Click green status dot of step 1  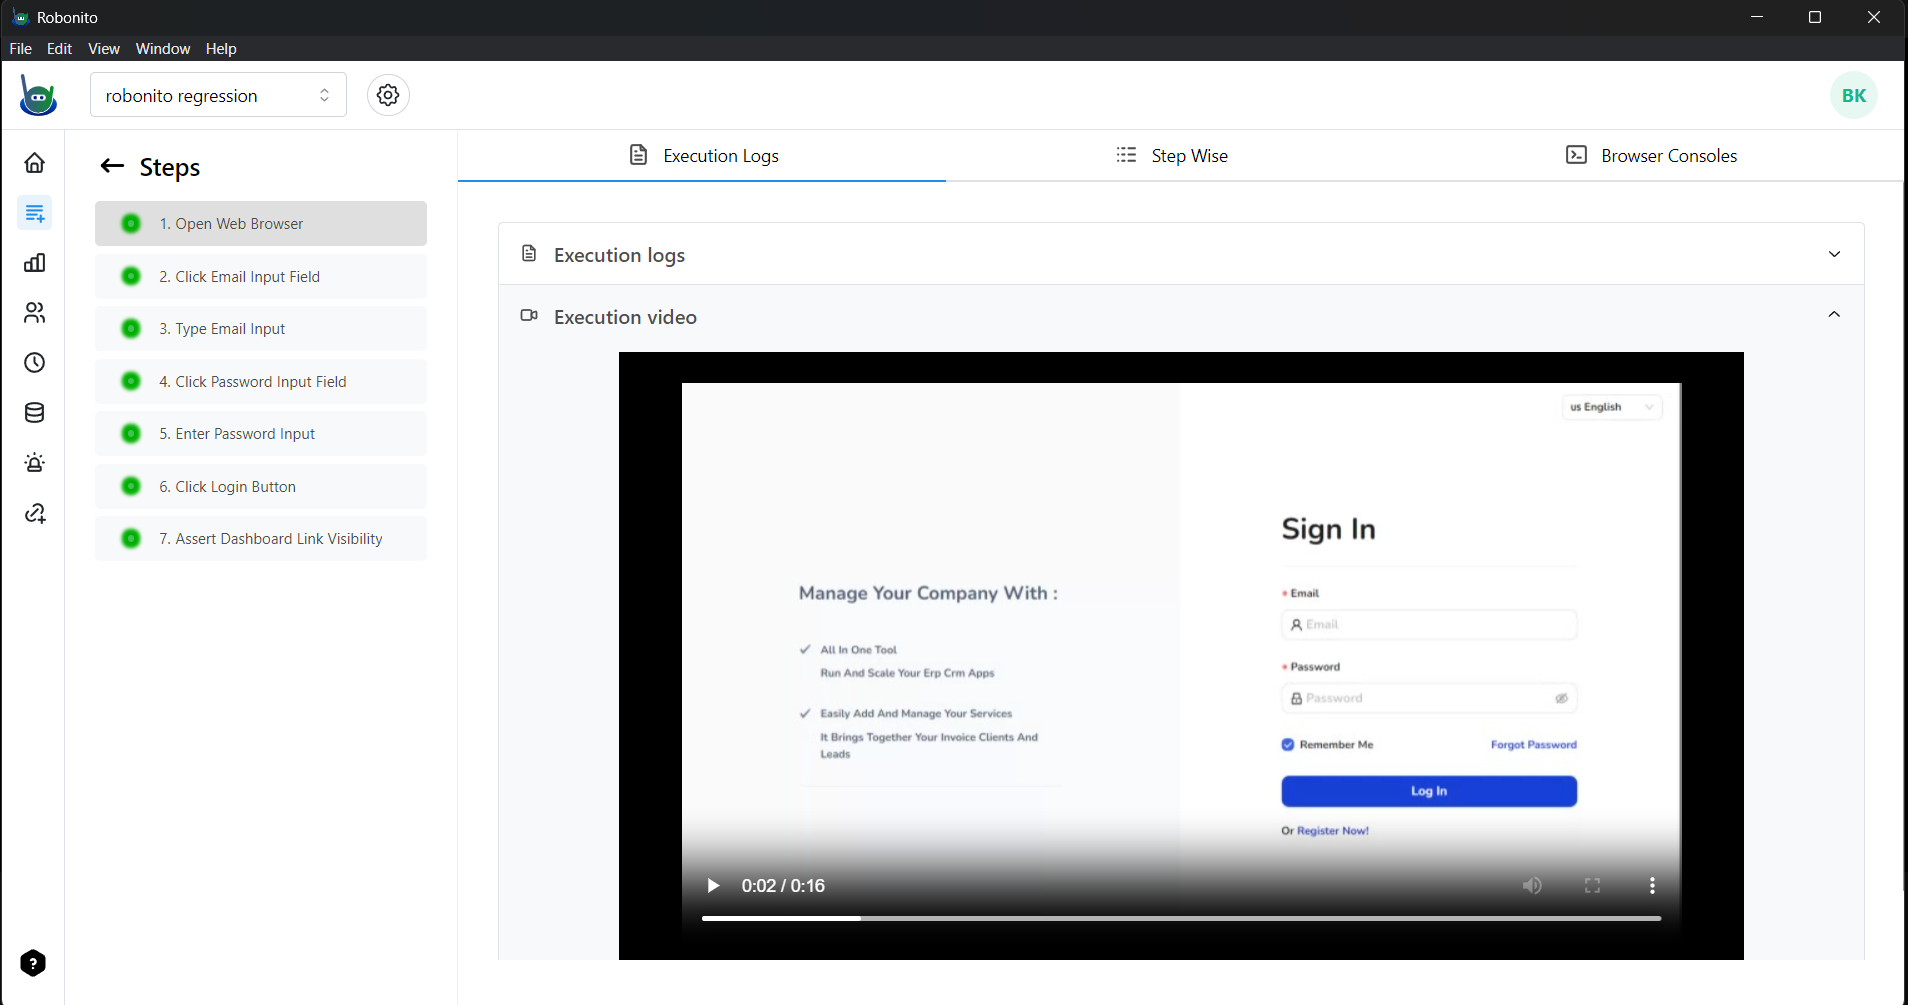(x=131, y=223)
